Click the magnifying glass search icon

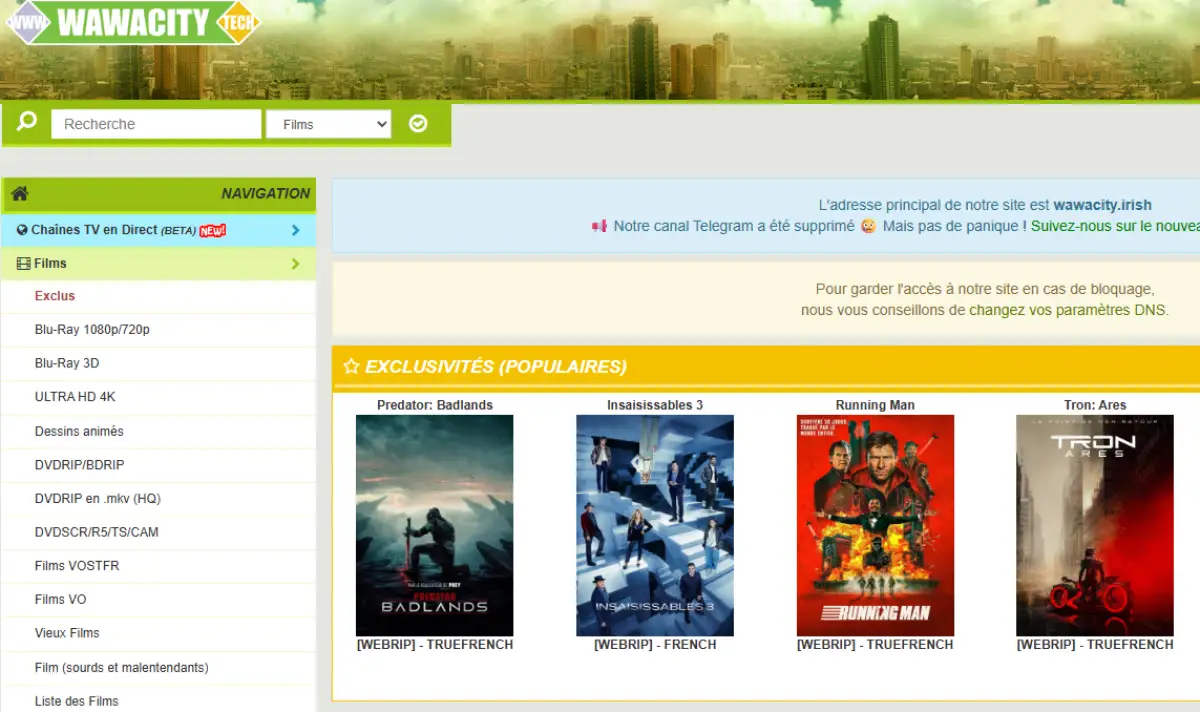pos(27,122)
